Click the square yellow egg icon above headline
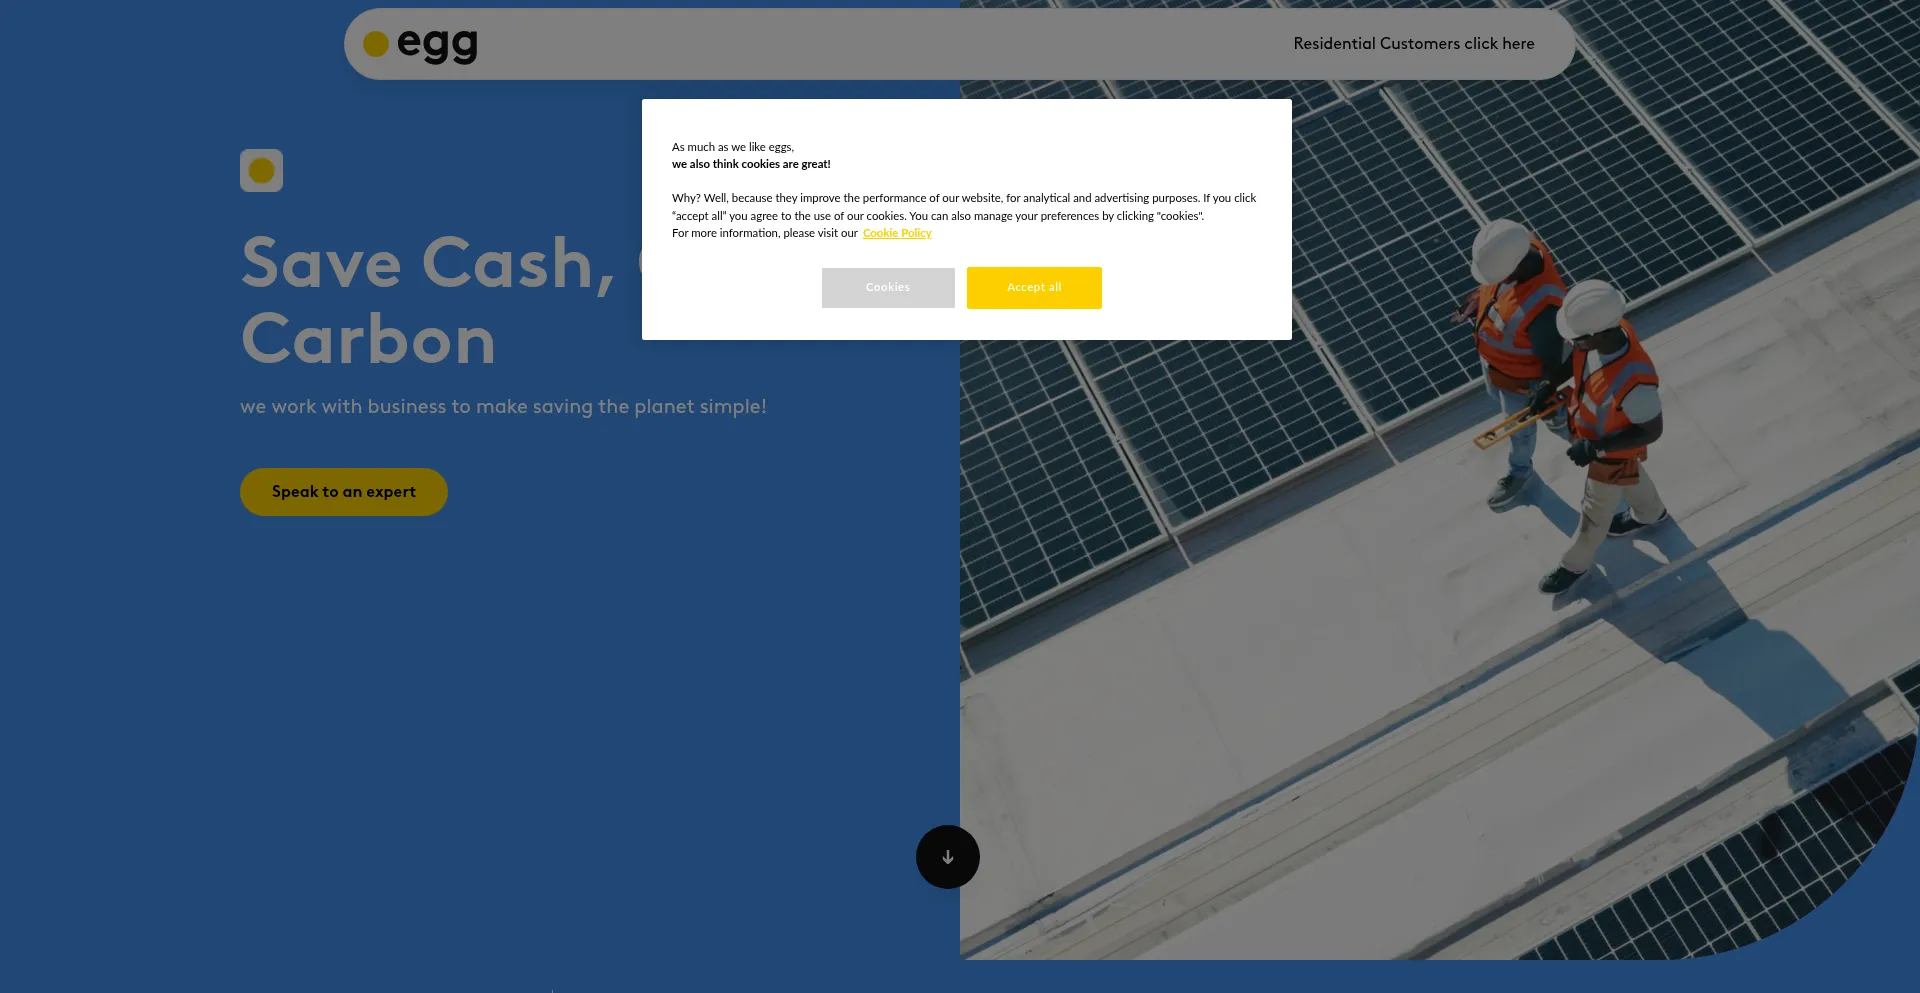The image size is (1920, 993). point(261,171)
